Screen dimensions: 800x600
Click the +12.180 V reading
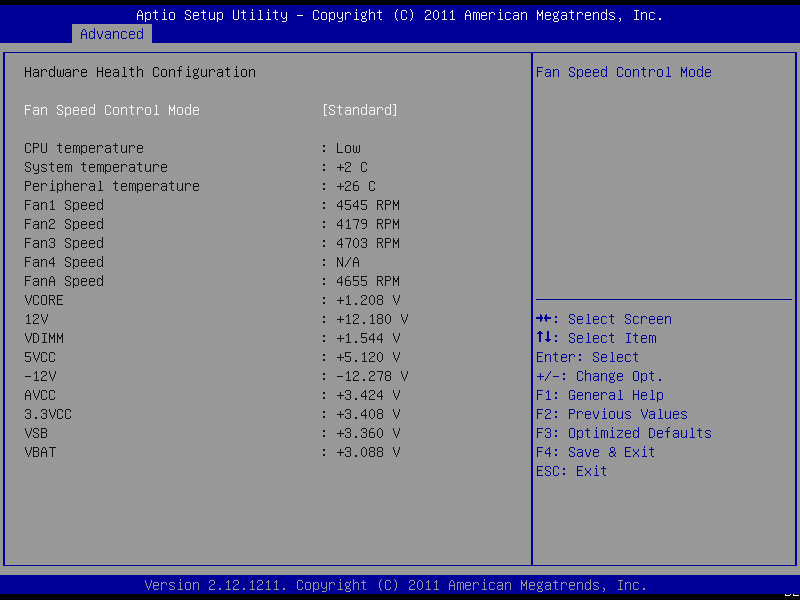point(372,319)
